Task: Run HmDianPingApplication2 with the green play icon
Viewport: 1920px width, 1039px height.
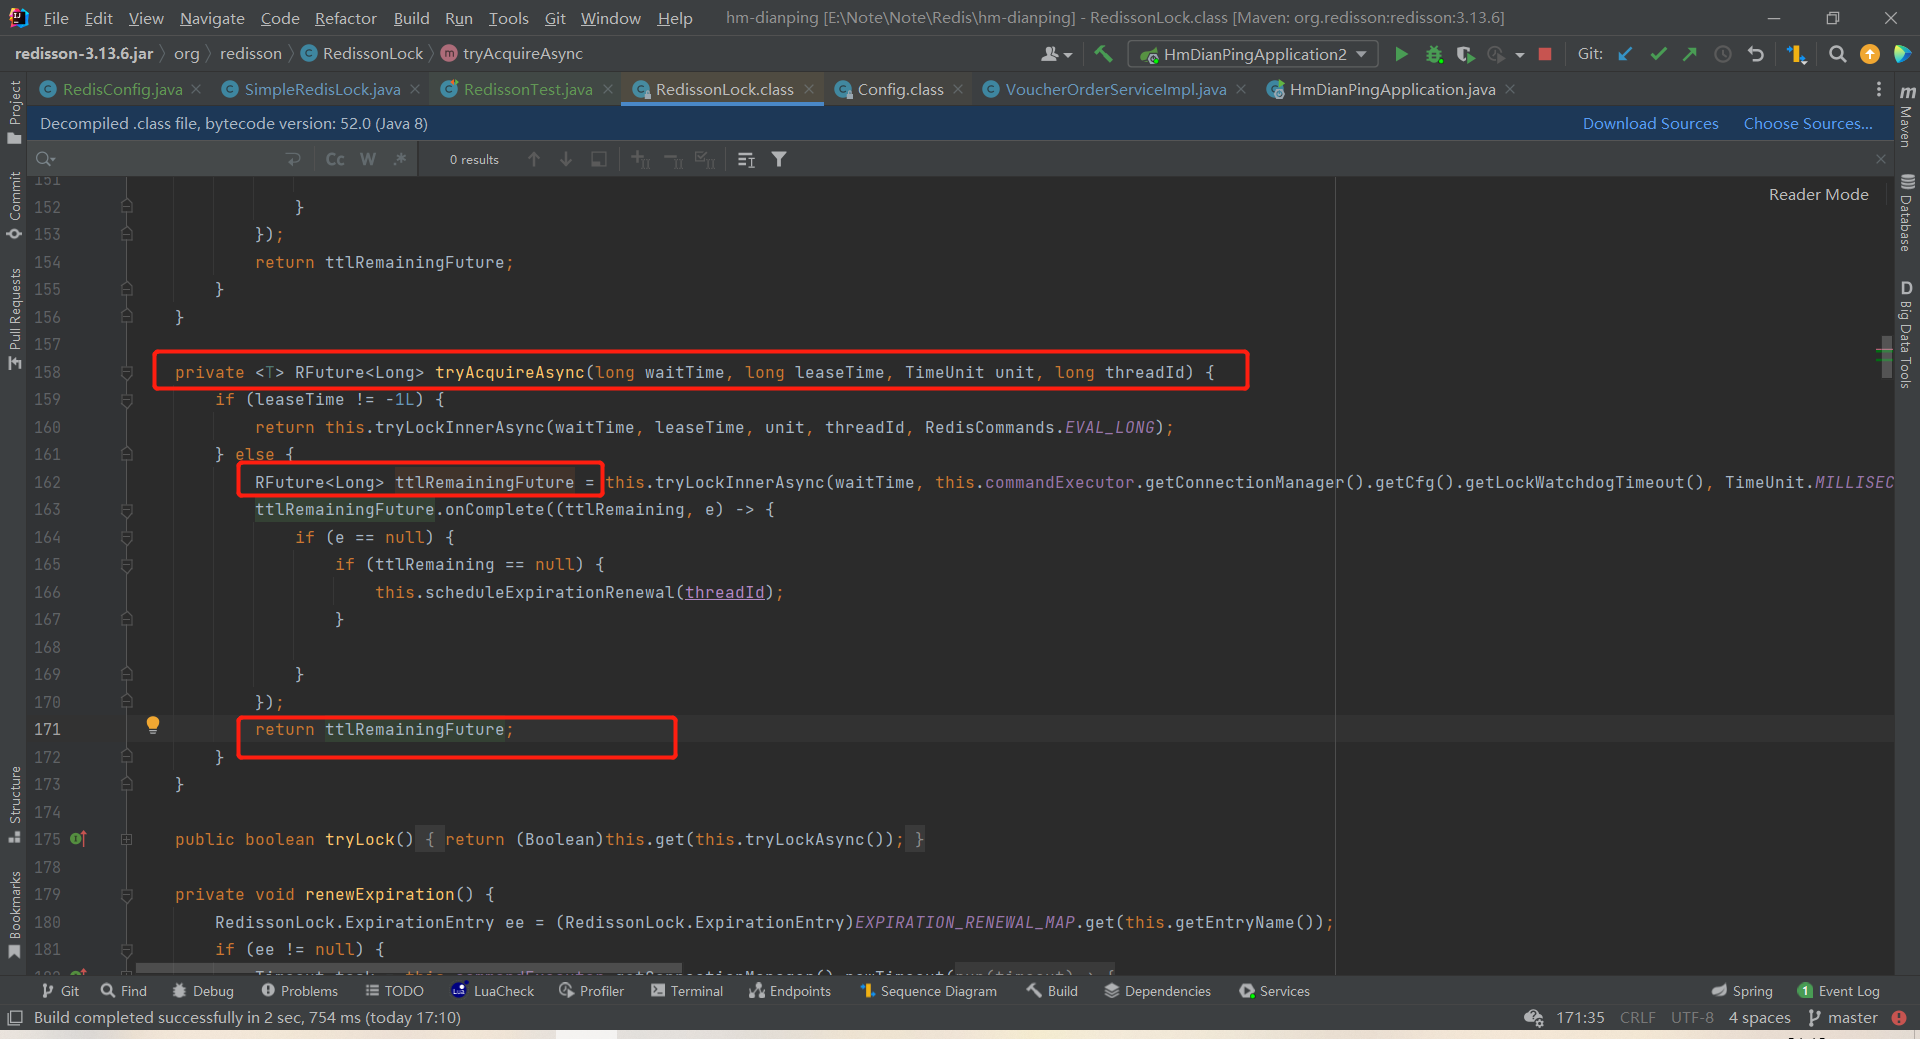Action: (1401, 54)
